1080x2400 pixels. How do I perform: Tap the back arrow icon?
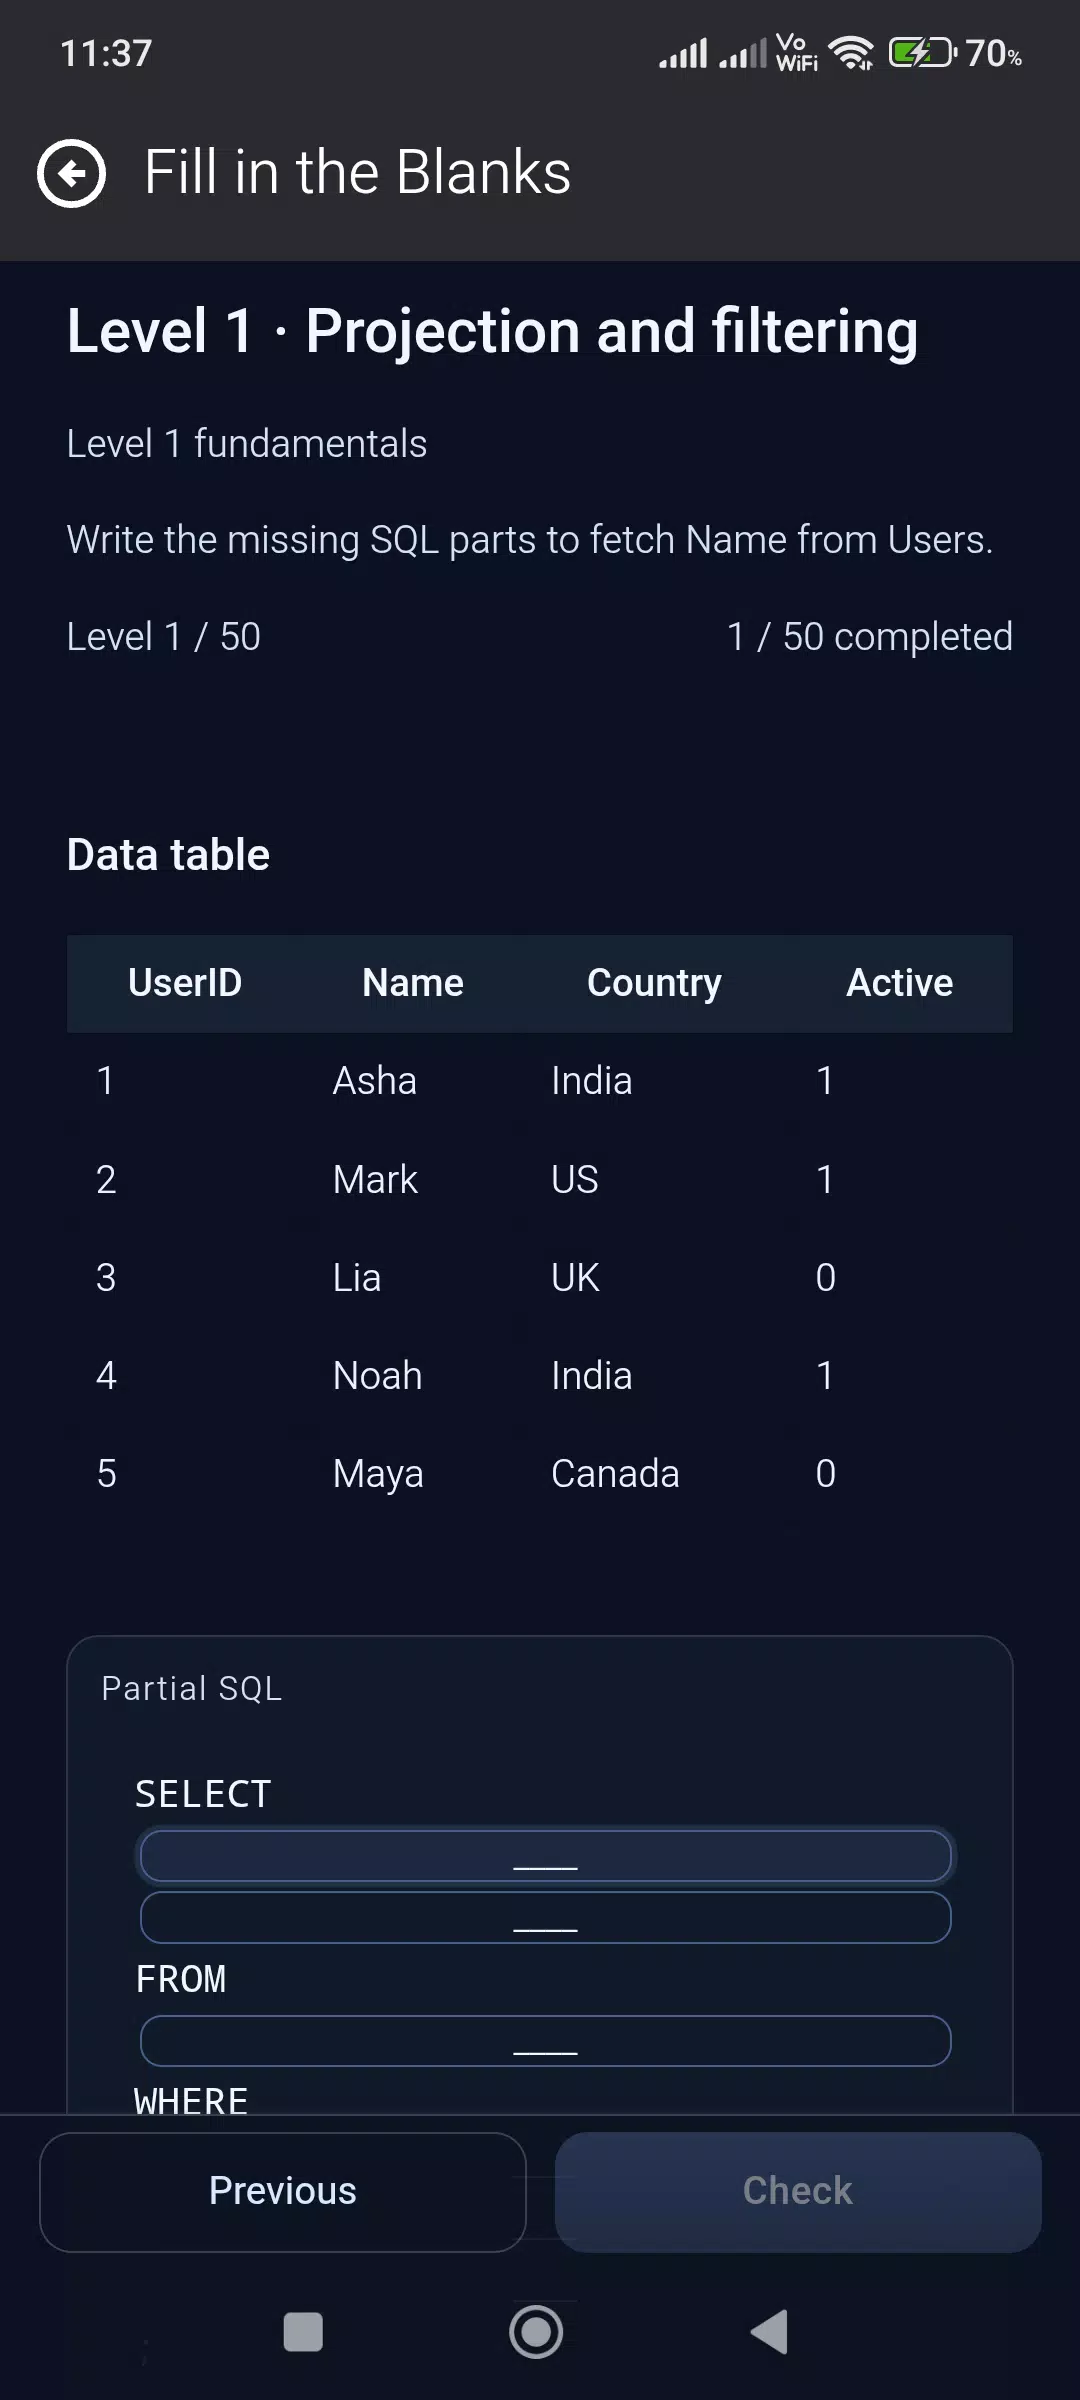point(71,173)
